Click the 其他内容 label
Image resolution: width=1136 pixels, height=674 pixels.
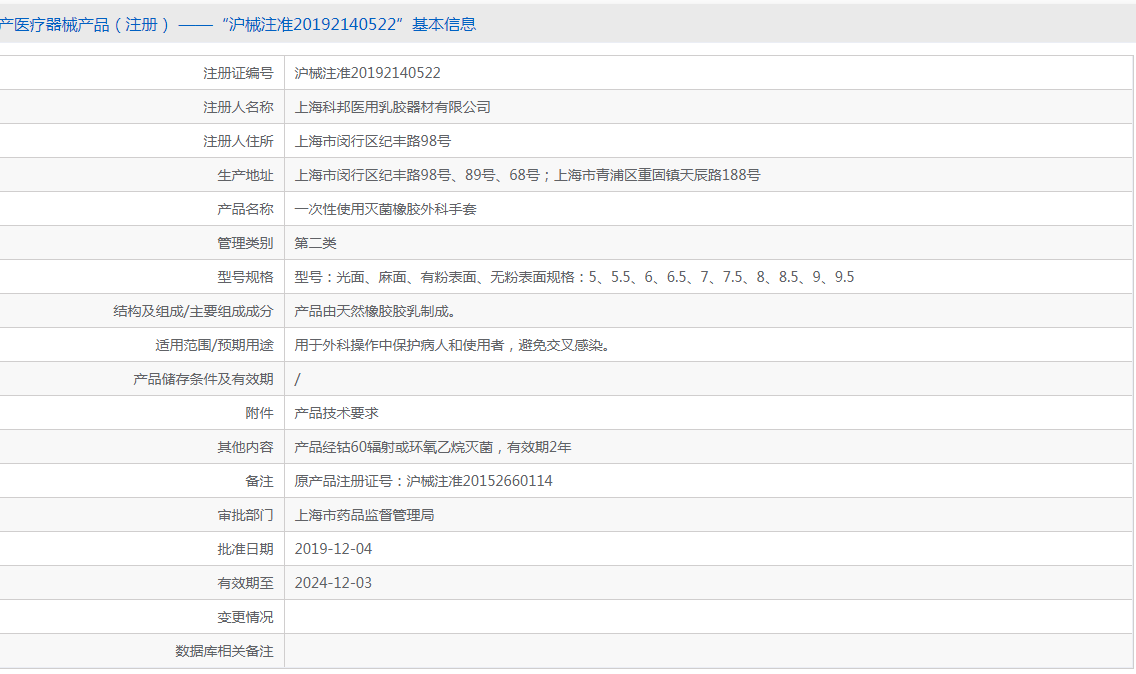[x=246, y=448]
